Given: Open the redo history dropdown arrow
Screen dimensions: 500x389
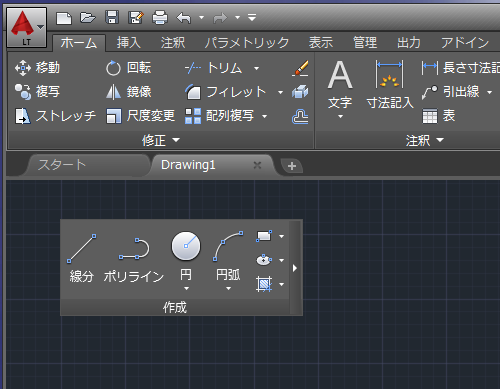Looking at the screenshot, I should tap(237, 17).
